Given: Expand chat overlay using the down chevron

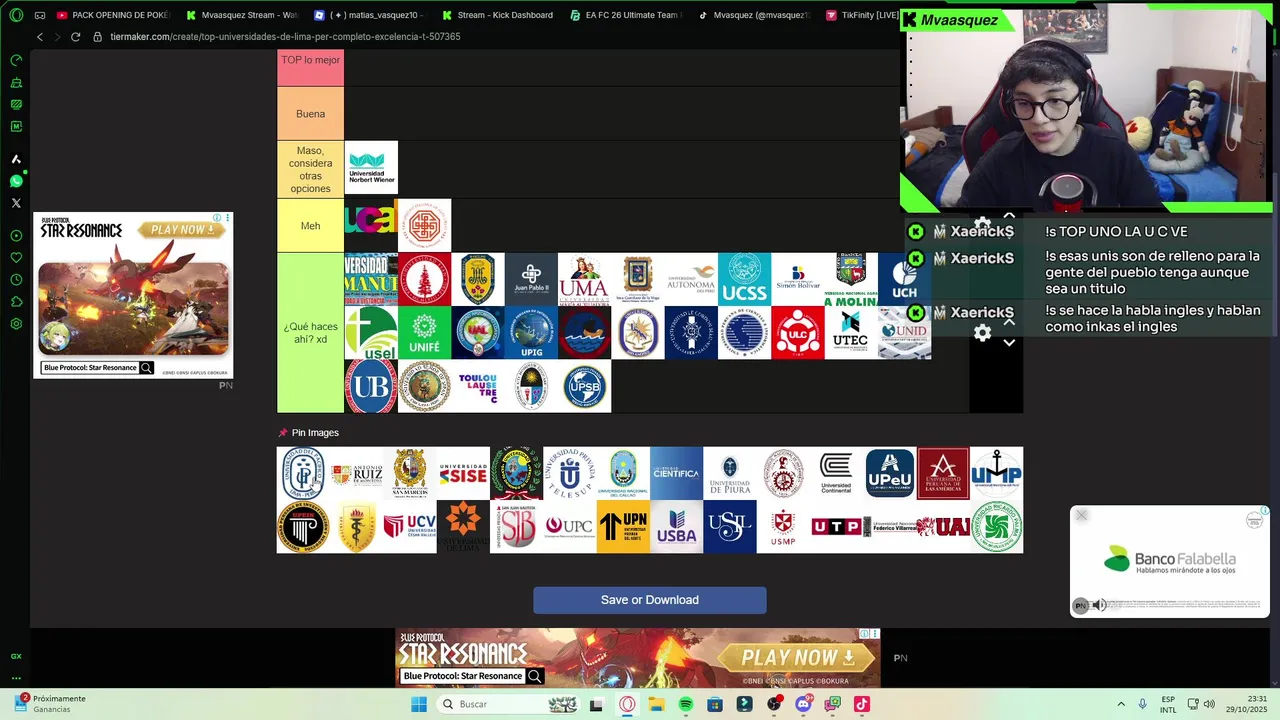Looking at the screenshot, I should pyautogui.click(x=1009, y=343).
